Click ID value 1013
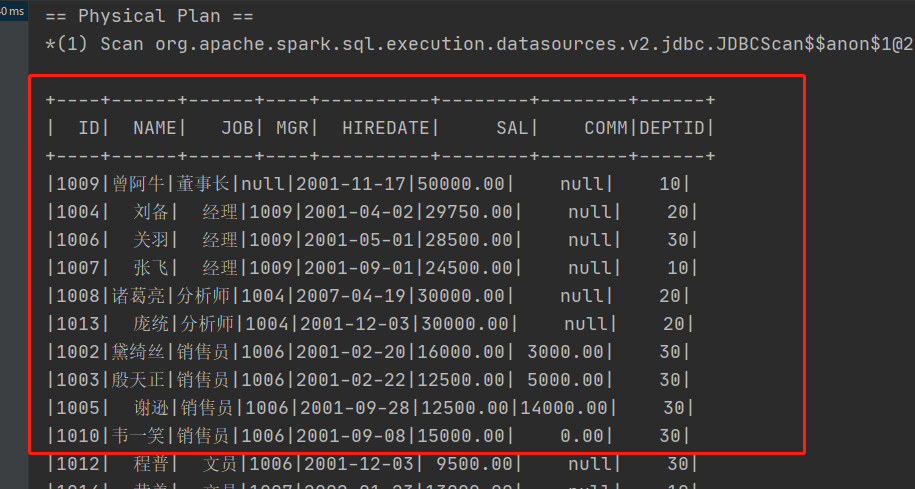The width and height of the screenshot is (915, 489). coord(78,324)
